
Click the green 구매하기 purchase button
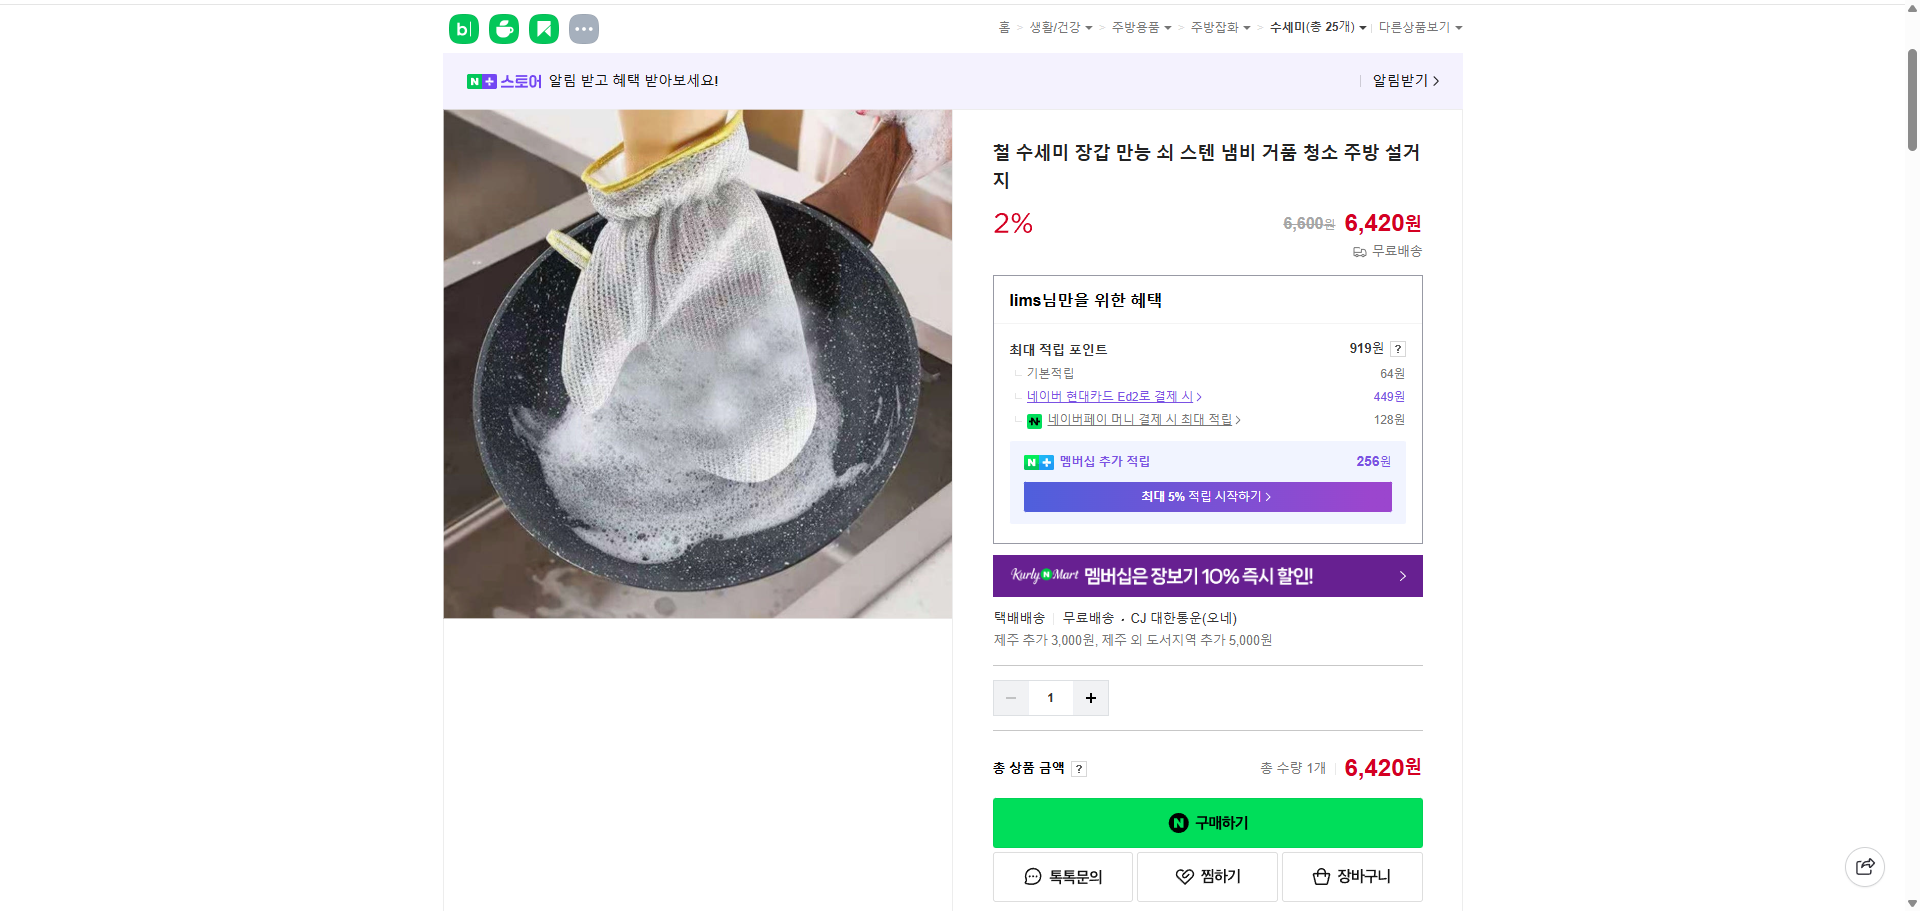click(x=1207, y=822)
